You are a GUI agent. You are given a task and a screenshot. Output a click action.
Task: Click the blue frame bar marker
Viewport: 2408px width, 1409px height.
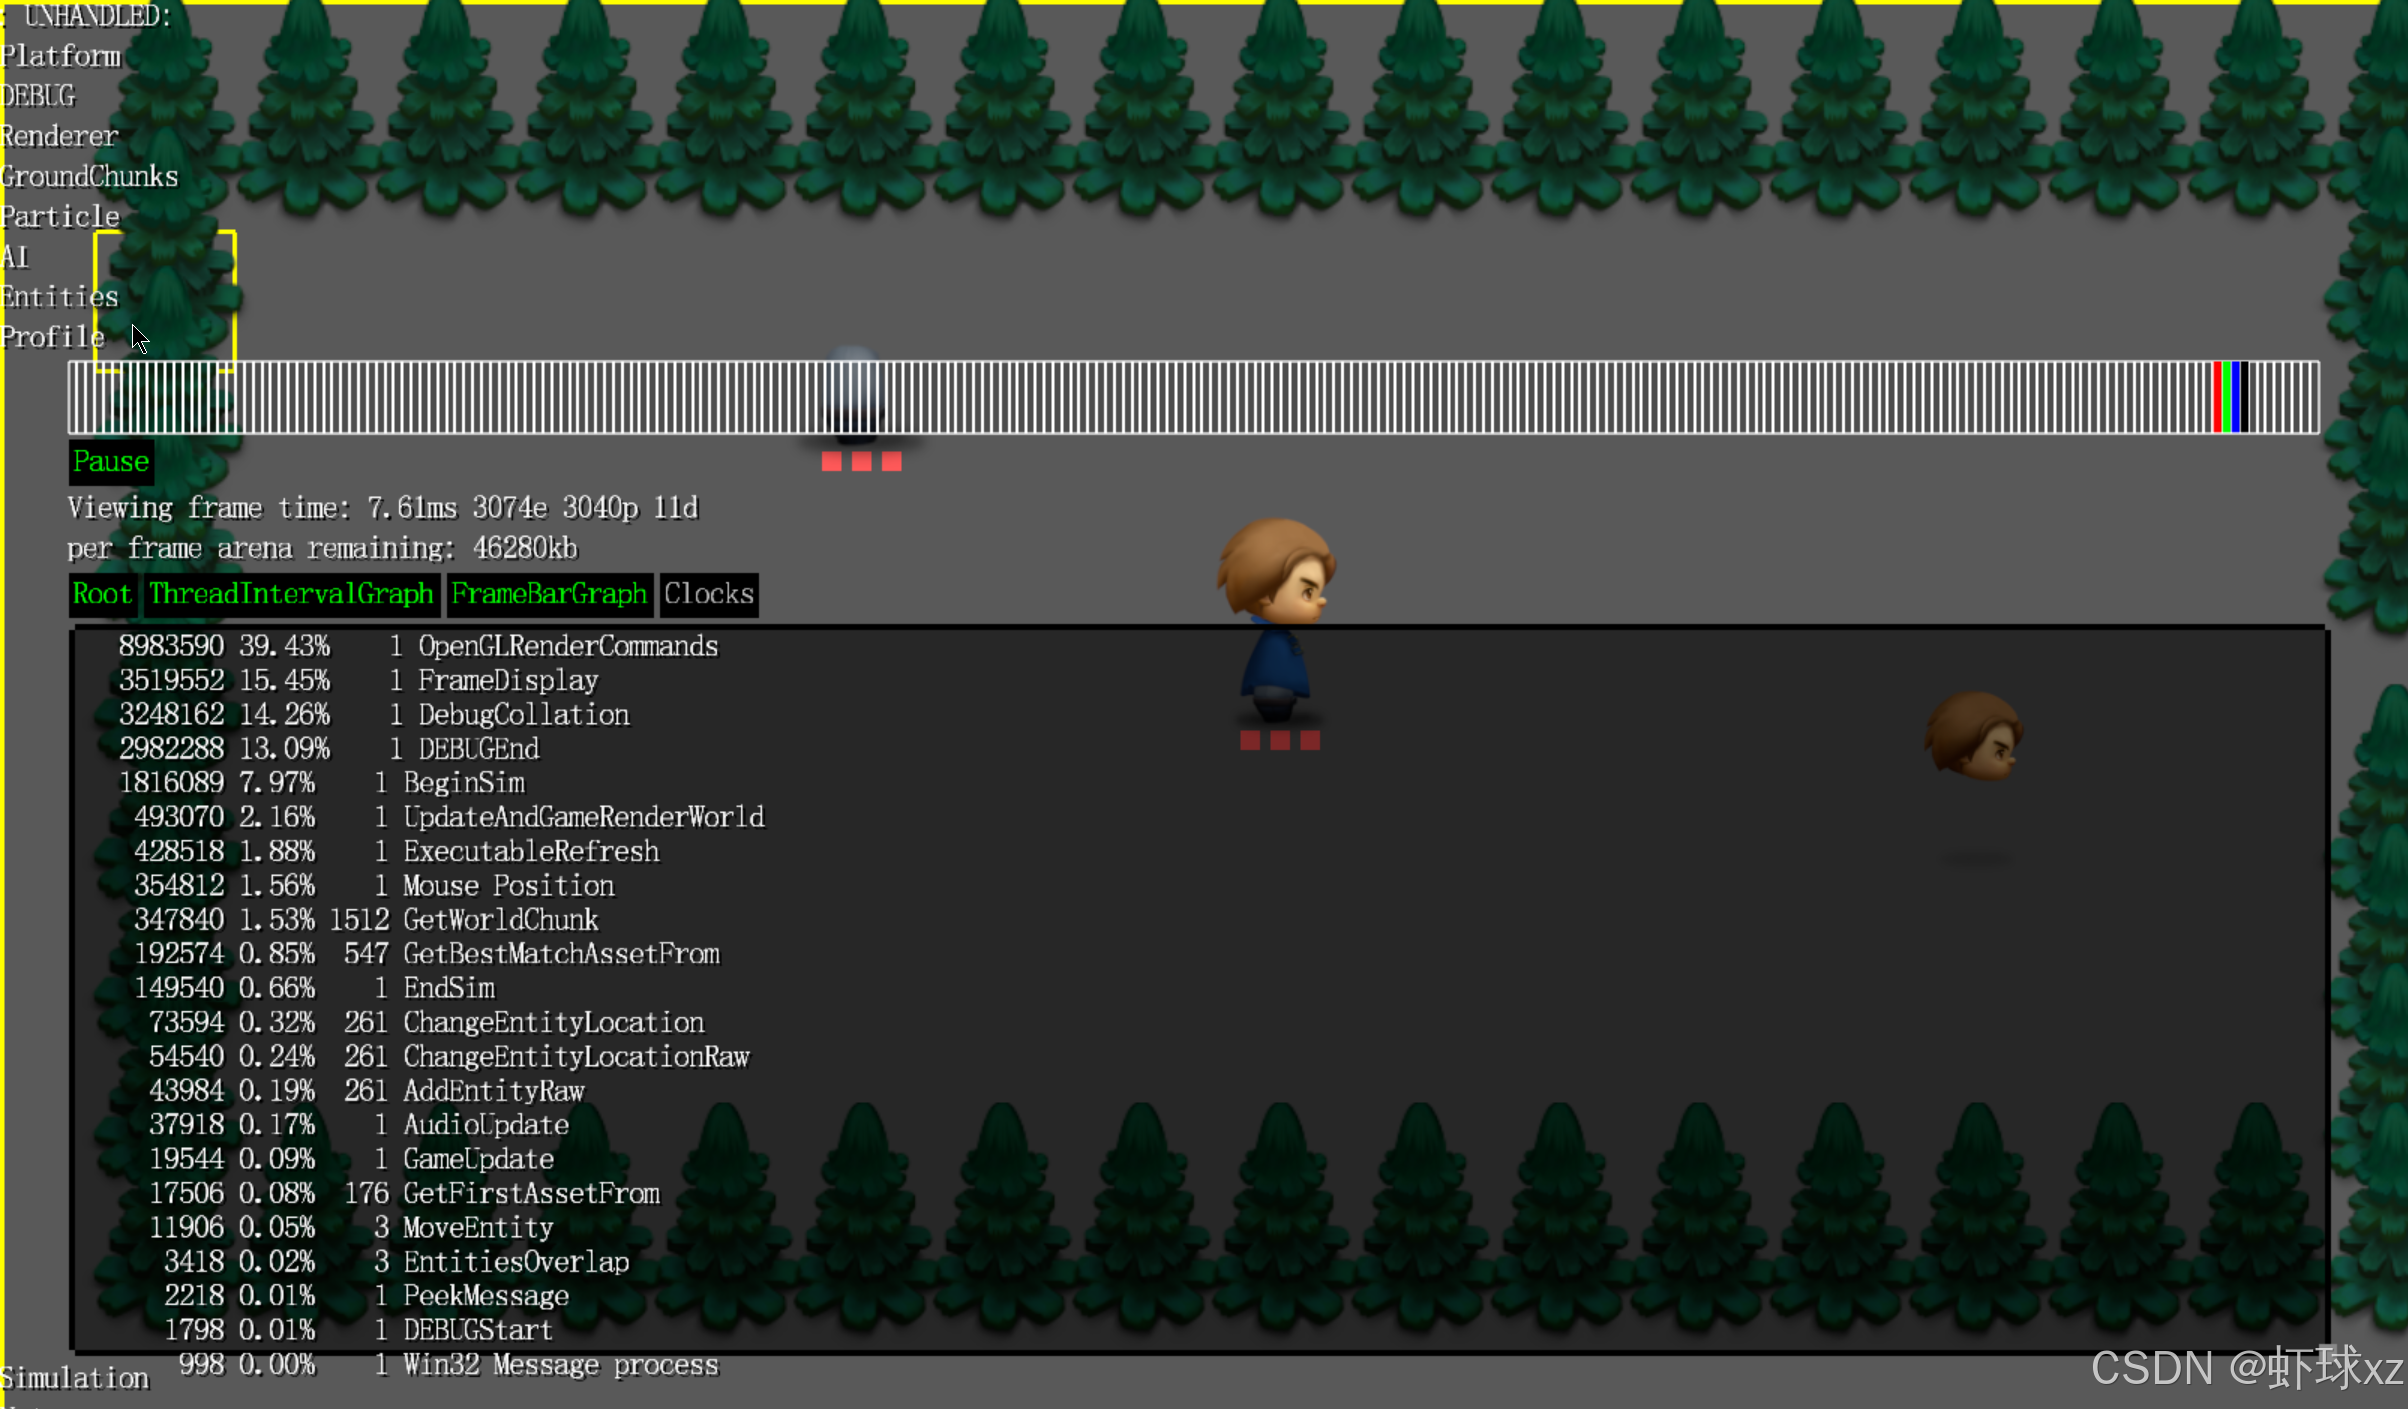[2236, 397]
